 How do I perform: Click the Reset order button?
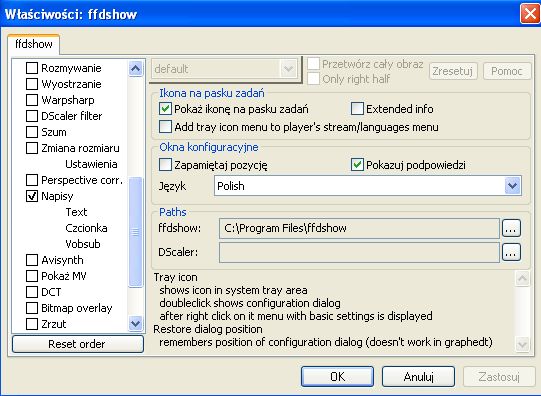78,344
